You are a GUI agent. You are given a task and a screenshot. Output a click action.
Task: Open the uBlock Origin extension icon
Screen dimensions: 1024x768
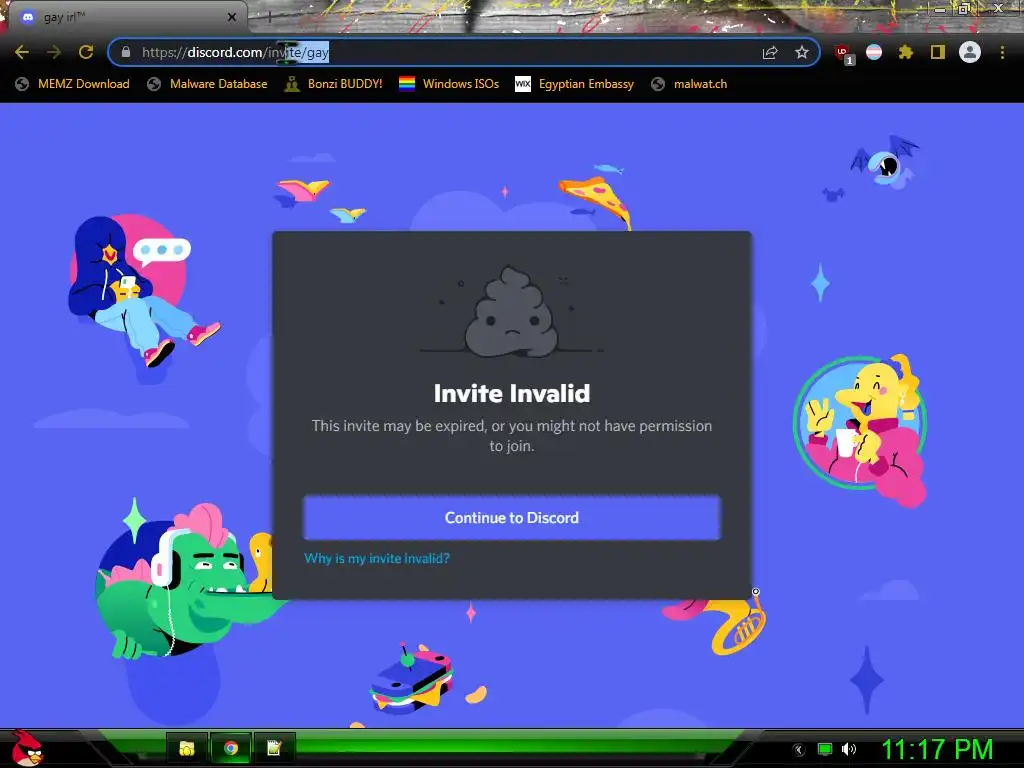[x=844, y=54]
